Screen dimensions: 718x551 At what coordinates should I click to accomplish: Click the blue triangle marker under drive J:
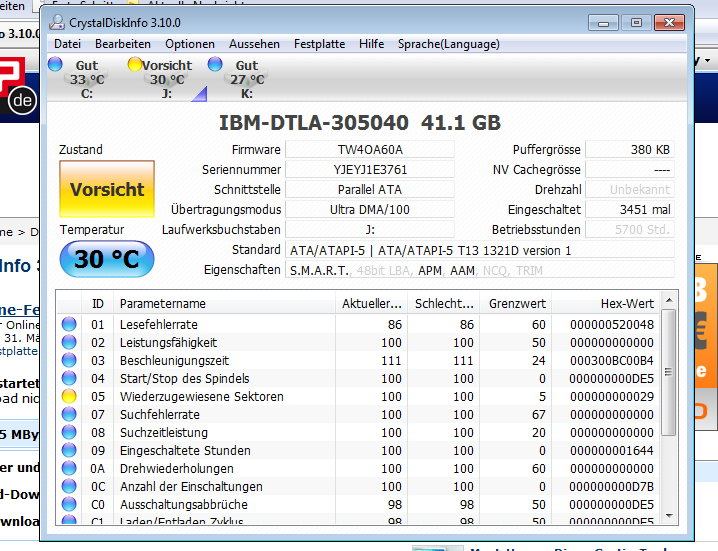200,94
